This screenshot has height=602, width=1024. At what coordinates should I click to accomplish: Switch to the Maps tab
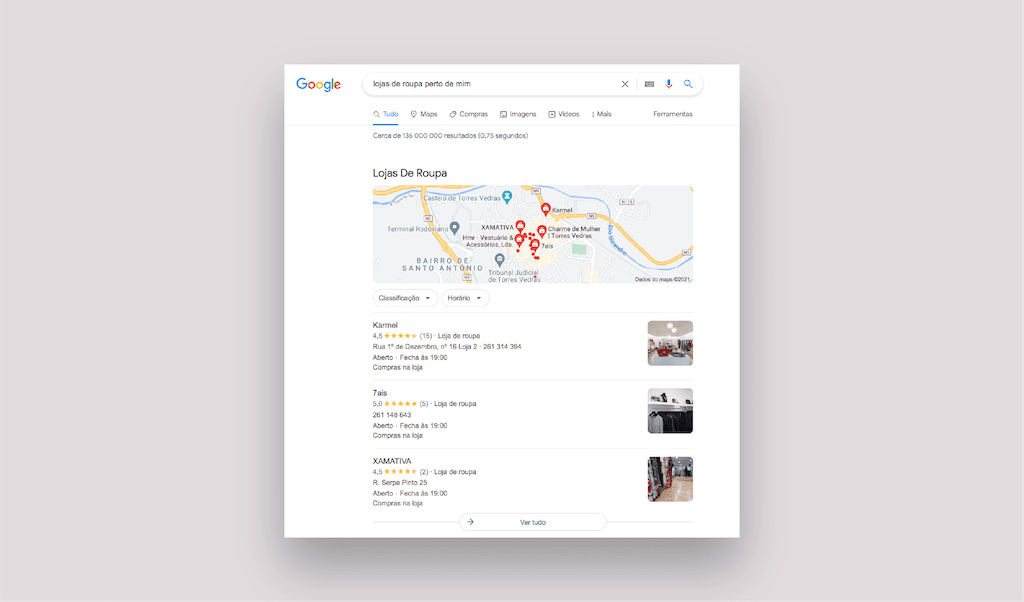click(x=423, y=114)
